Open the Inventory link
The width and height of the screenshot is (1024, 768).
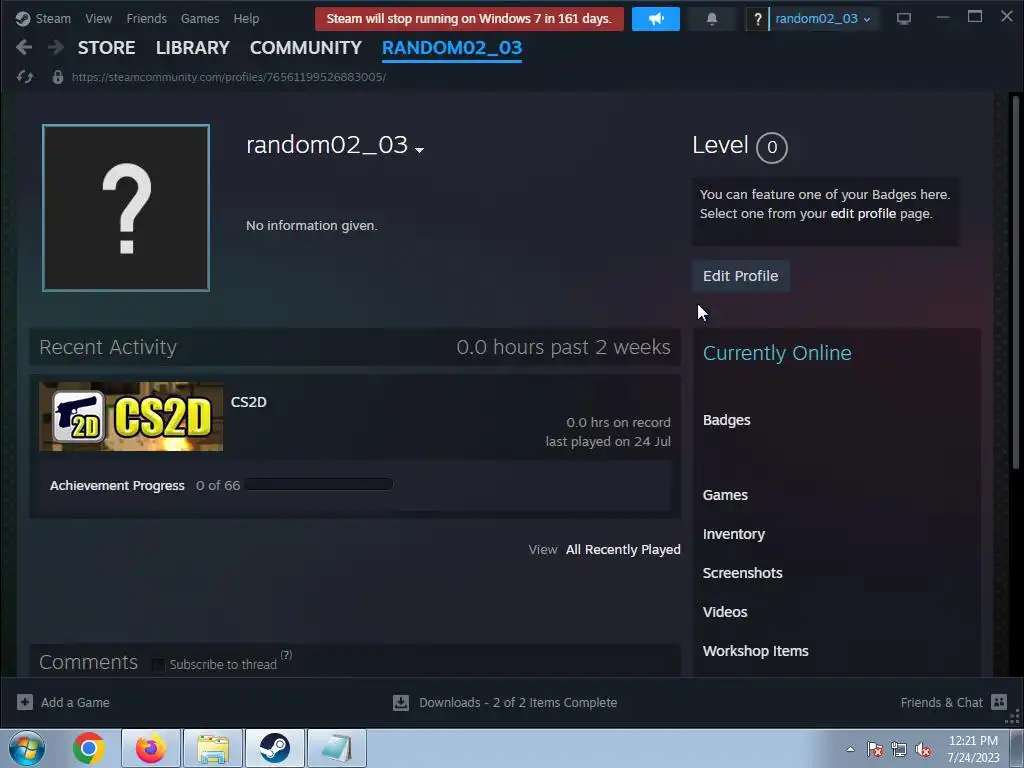[x=733, y=534]
